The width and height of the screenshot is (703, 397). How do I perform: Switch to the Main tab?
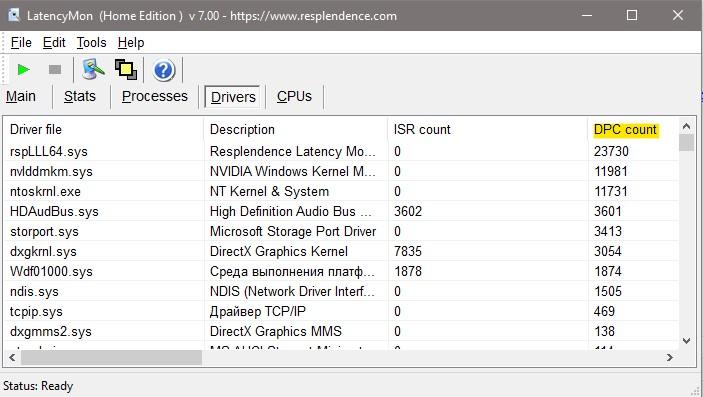[21, 96]
